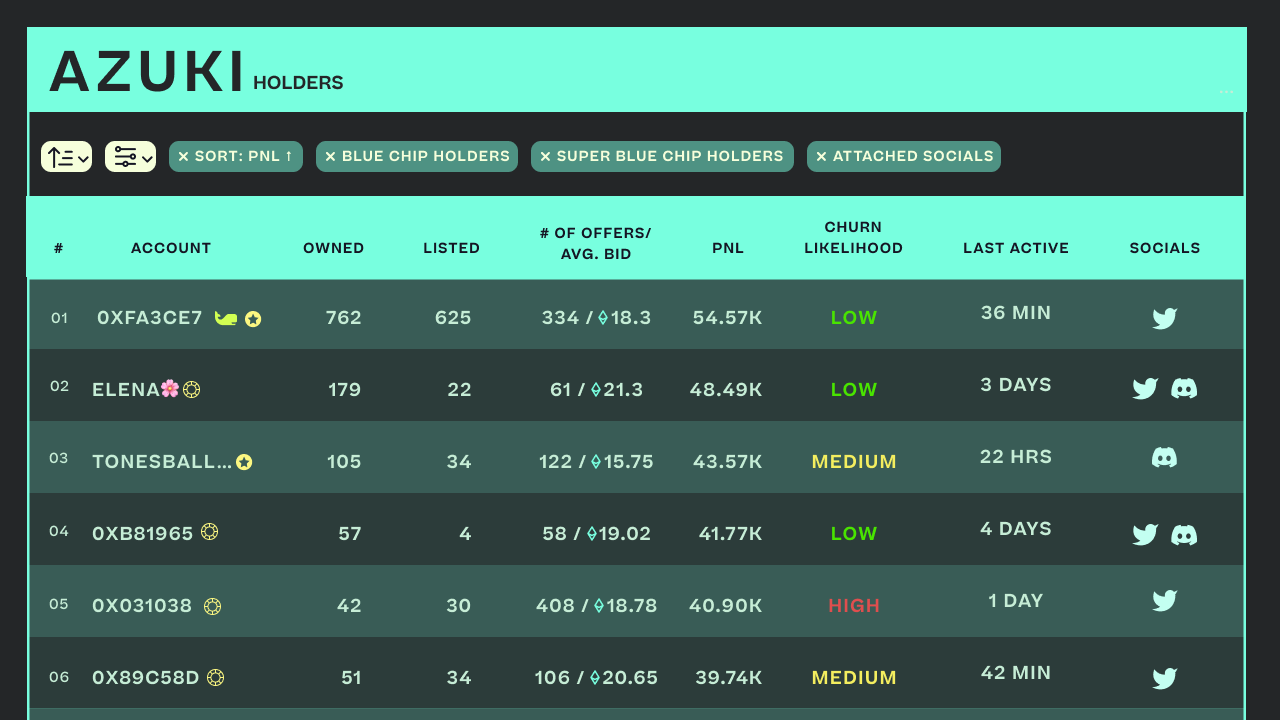Open account 0XFA3CE7

pos(150,318)
